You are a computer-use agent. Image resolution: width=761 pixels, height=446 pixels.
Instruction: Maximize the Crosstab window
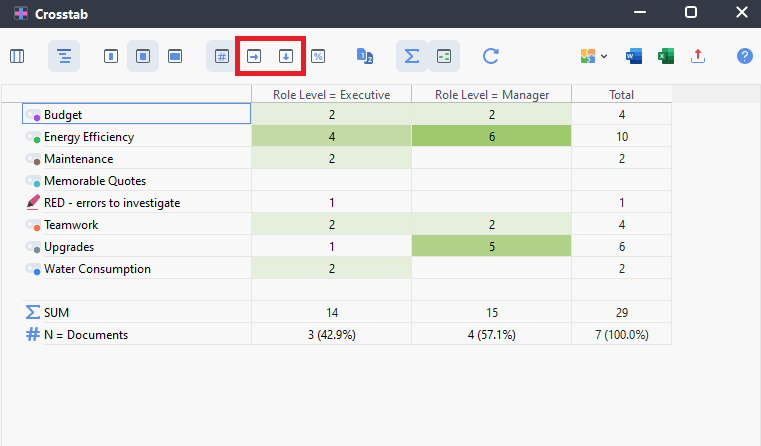click(x=691, y=13)
